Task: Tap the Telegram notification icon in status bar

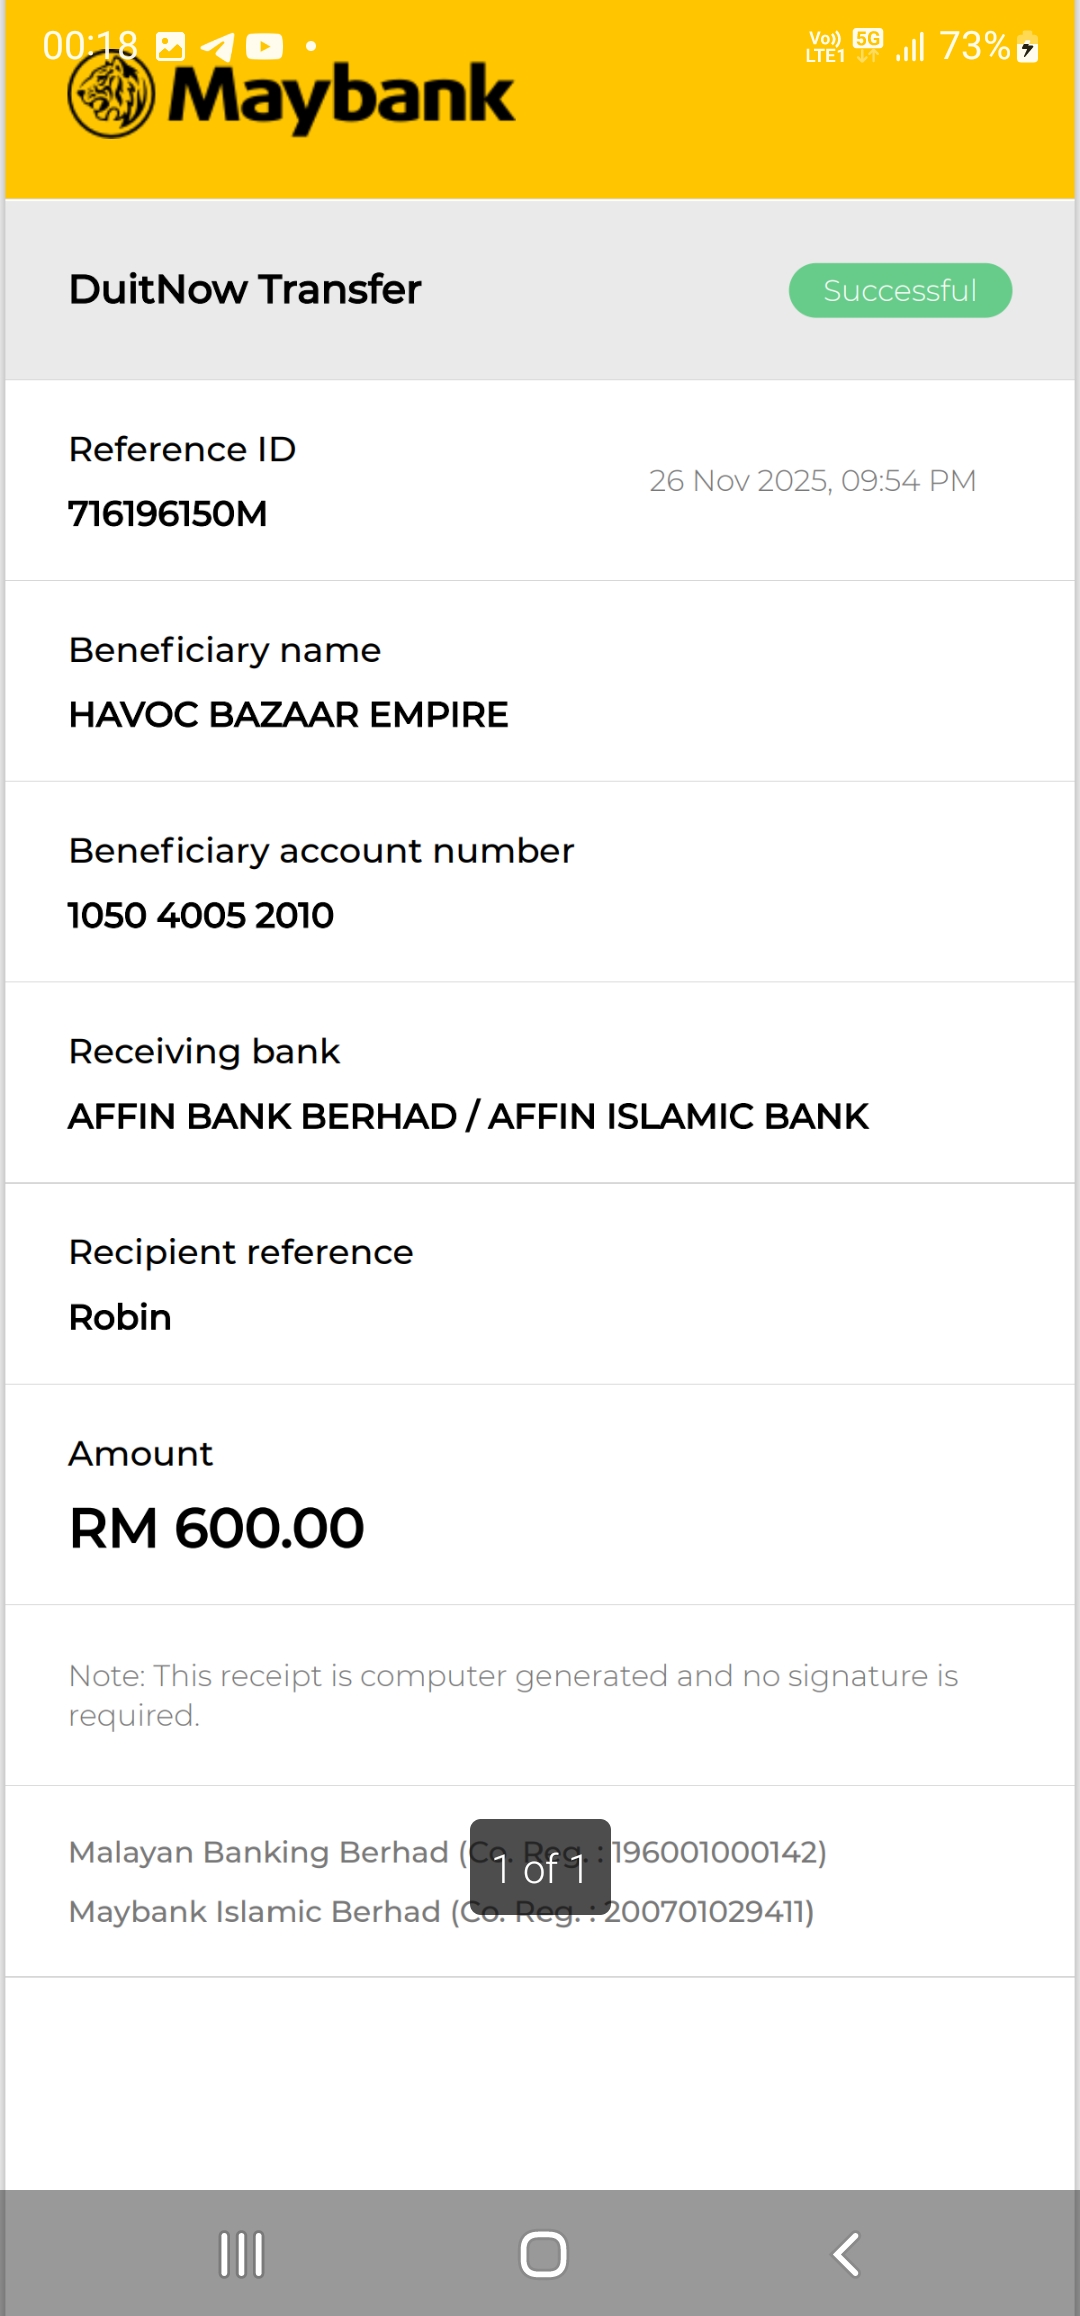Action: point(217,47)
